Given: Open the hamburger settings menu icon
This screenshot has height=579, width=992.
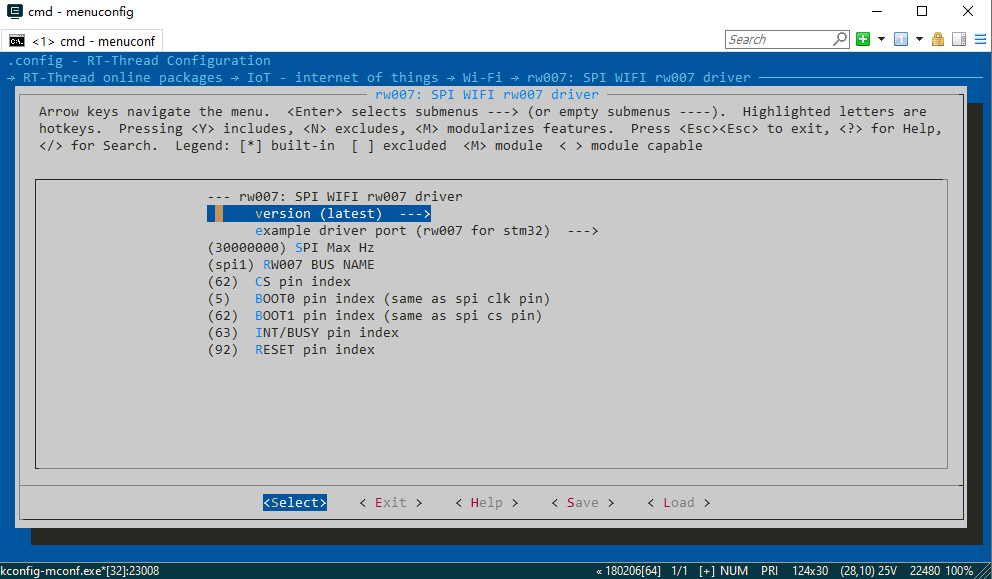Looking at the screenshot, I should click(979, 40).
